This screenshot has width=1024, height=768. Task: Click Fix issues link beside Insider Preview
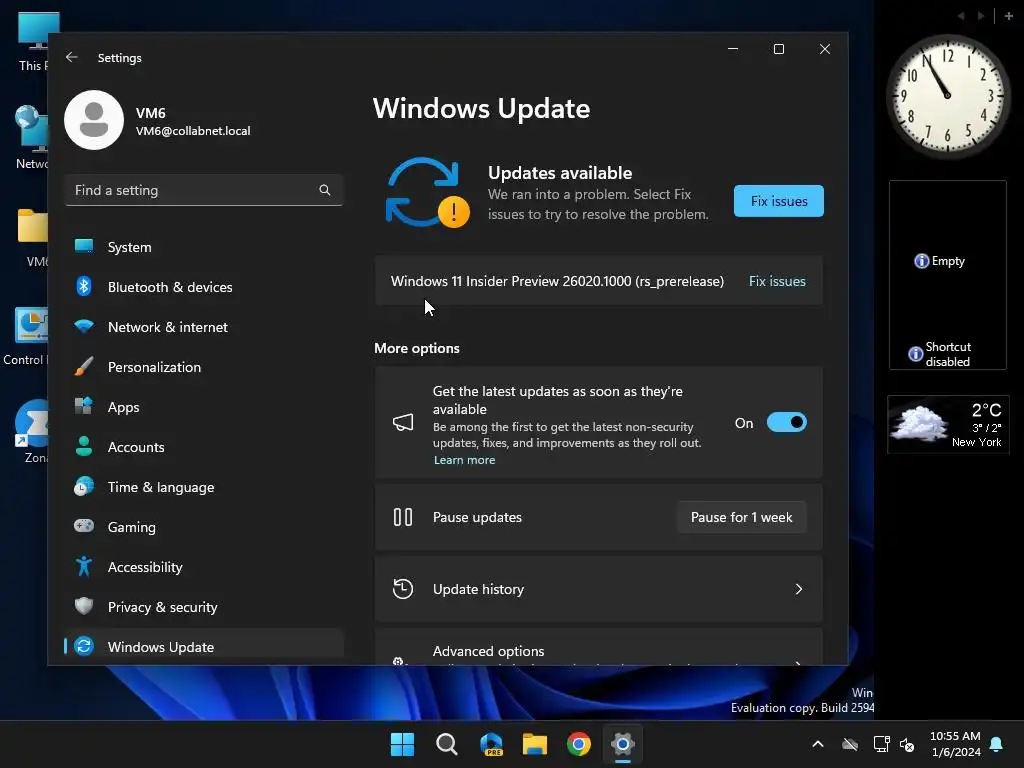pos(777,281)
